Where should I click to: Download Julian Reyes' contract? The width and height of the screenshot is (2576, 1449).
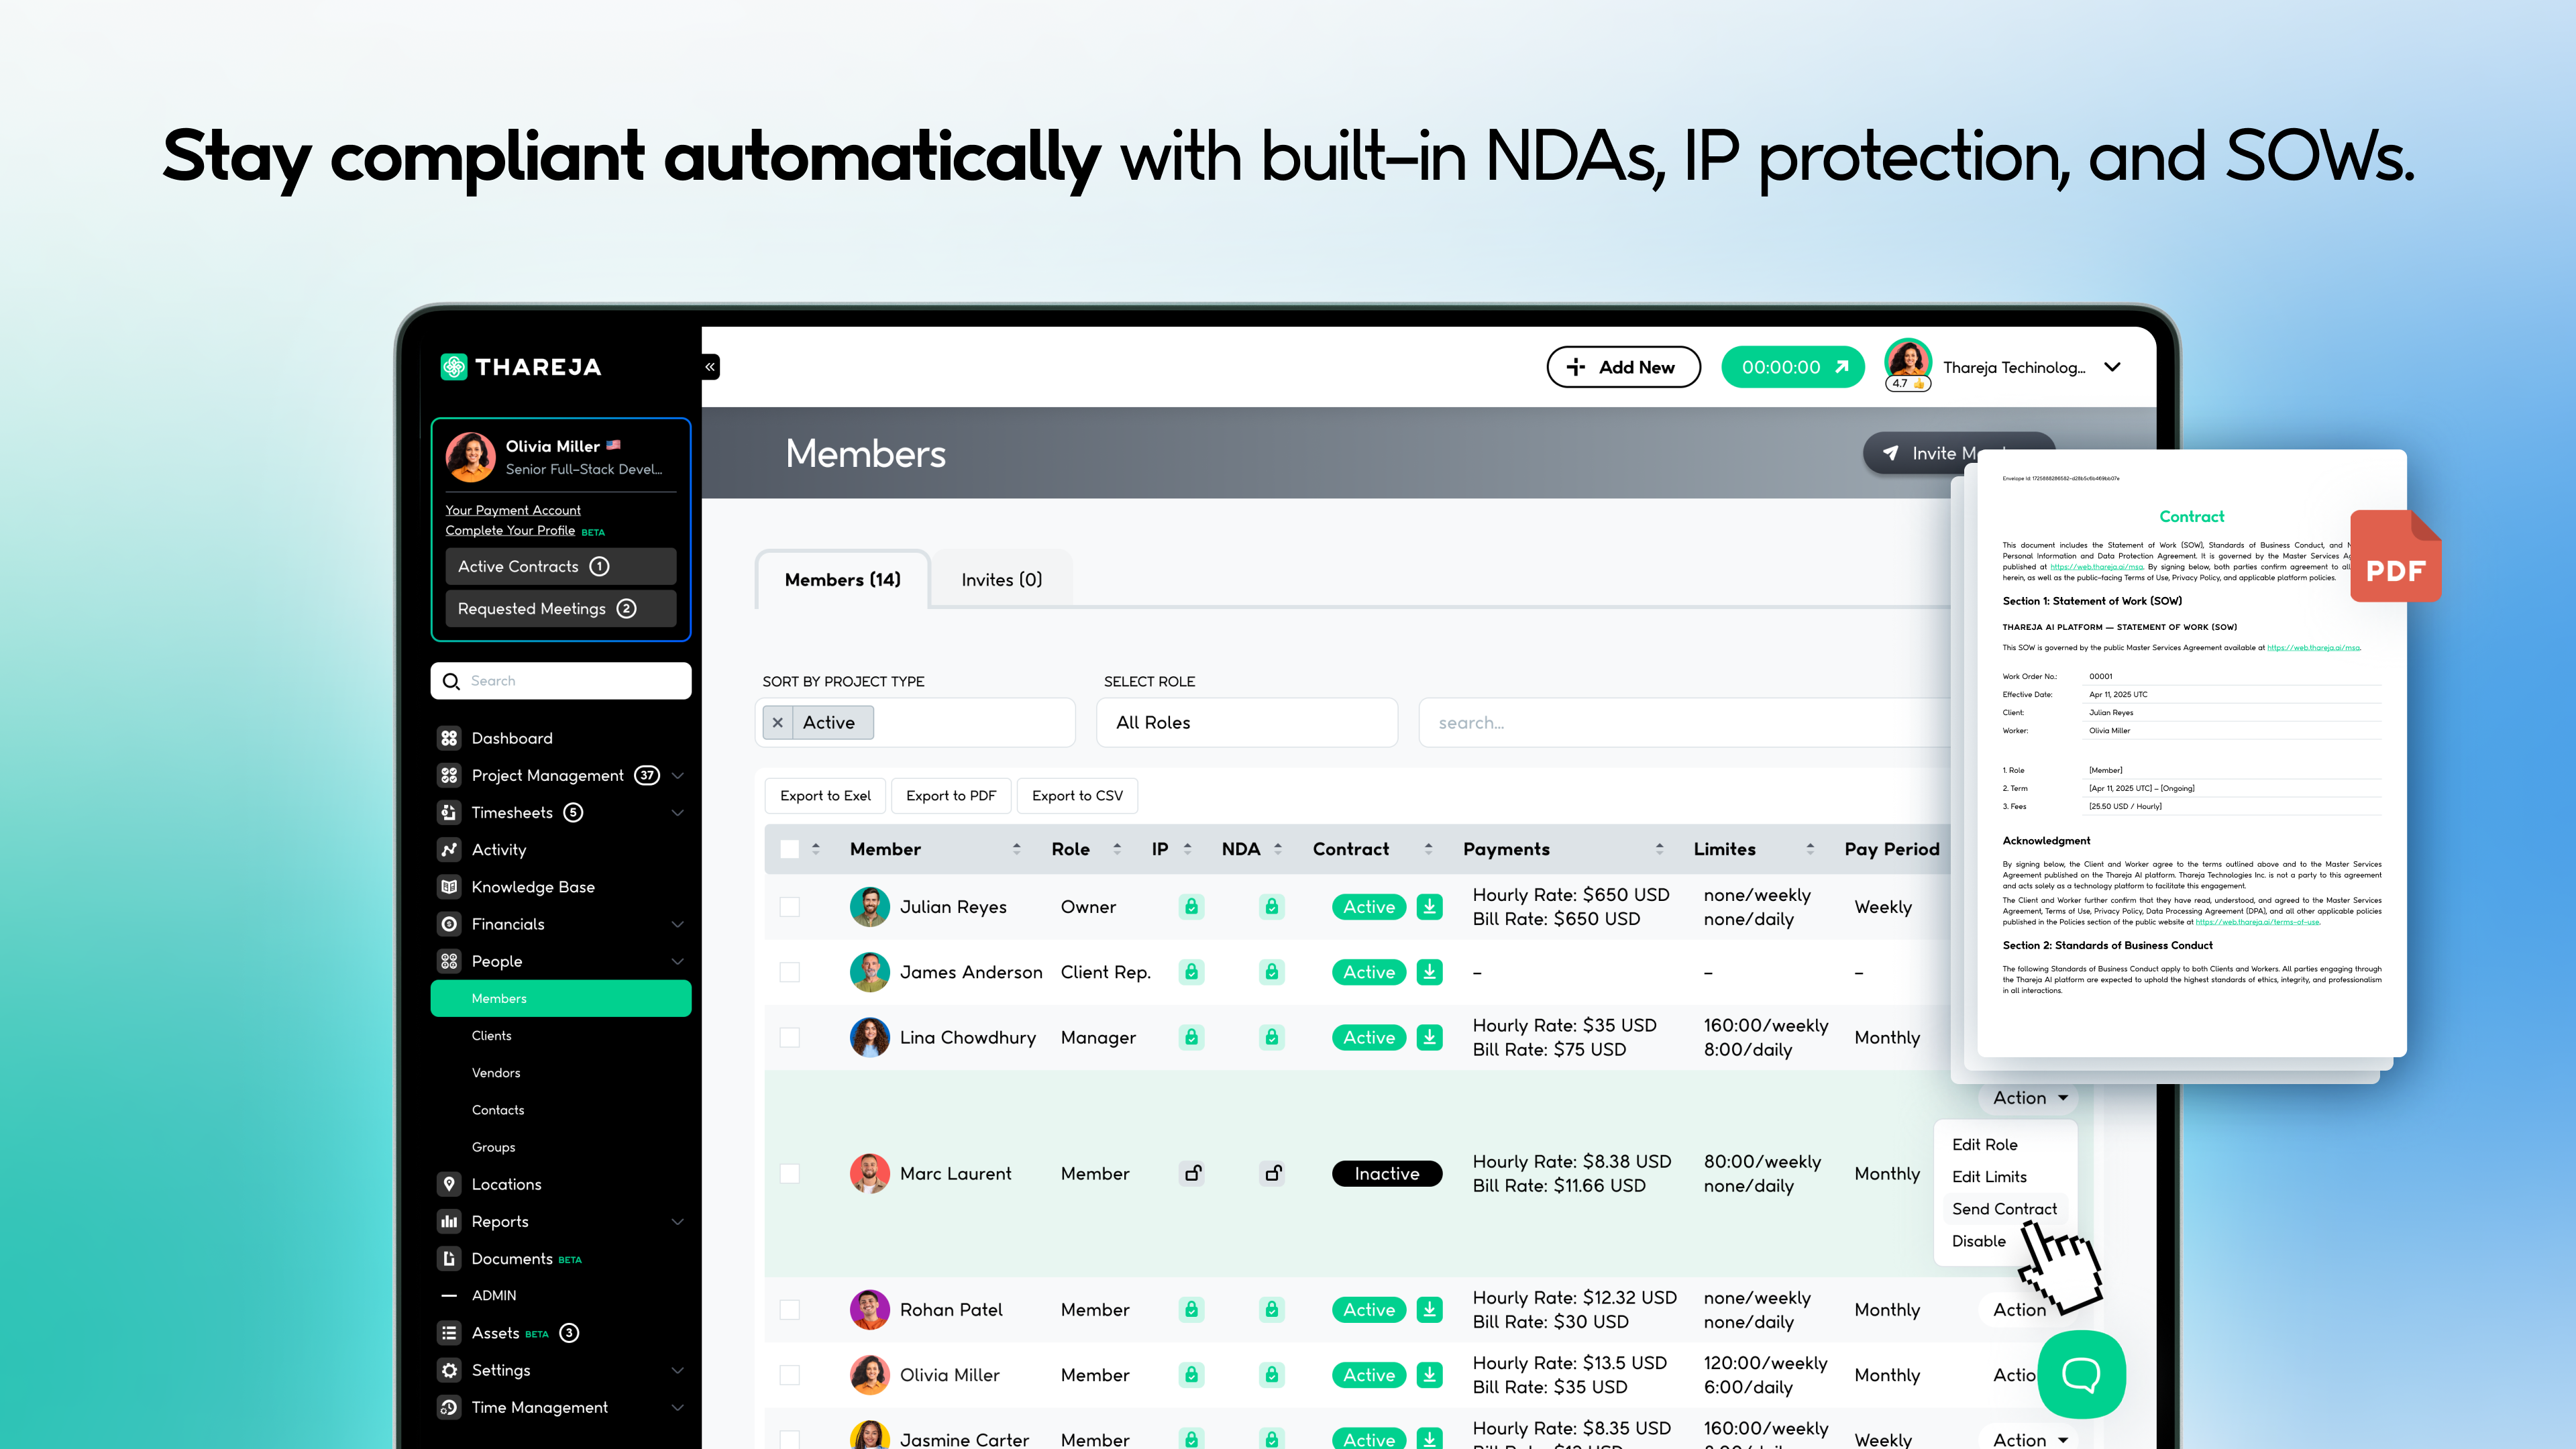(1430, 906)
